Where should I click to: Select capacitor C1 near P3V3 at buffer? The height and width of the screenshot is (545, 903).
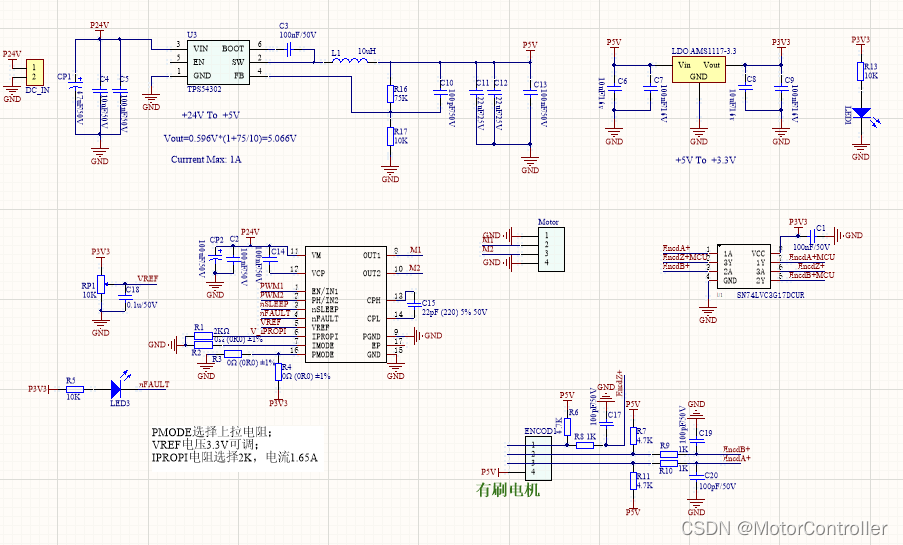click(x=815, y=235)
